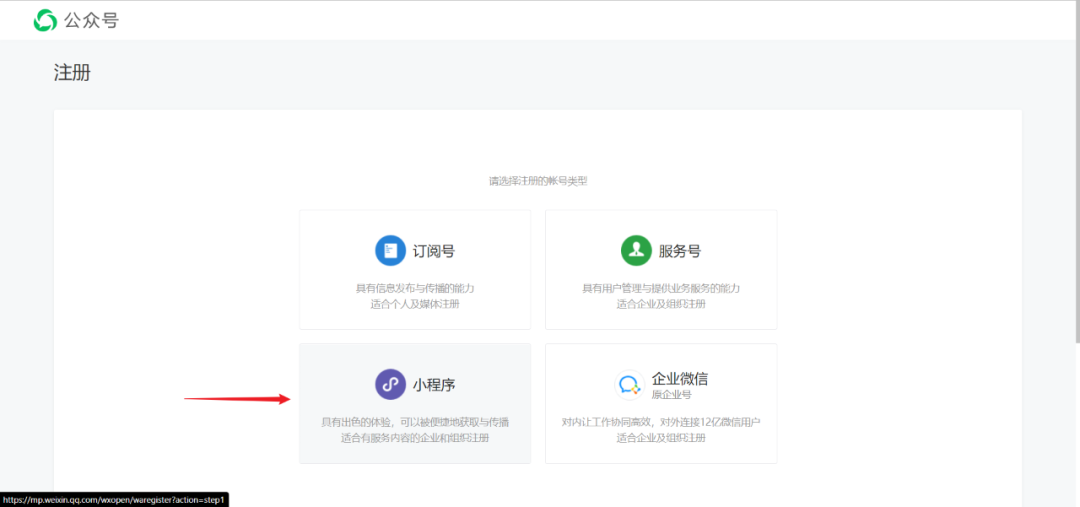Click the 企业微信 description about 12亿微信用户
1080x507 pixels.
[661, 430]
